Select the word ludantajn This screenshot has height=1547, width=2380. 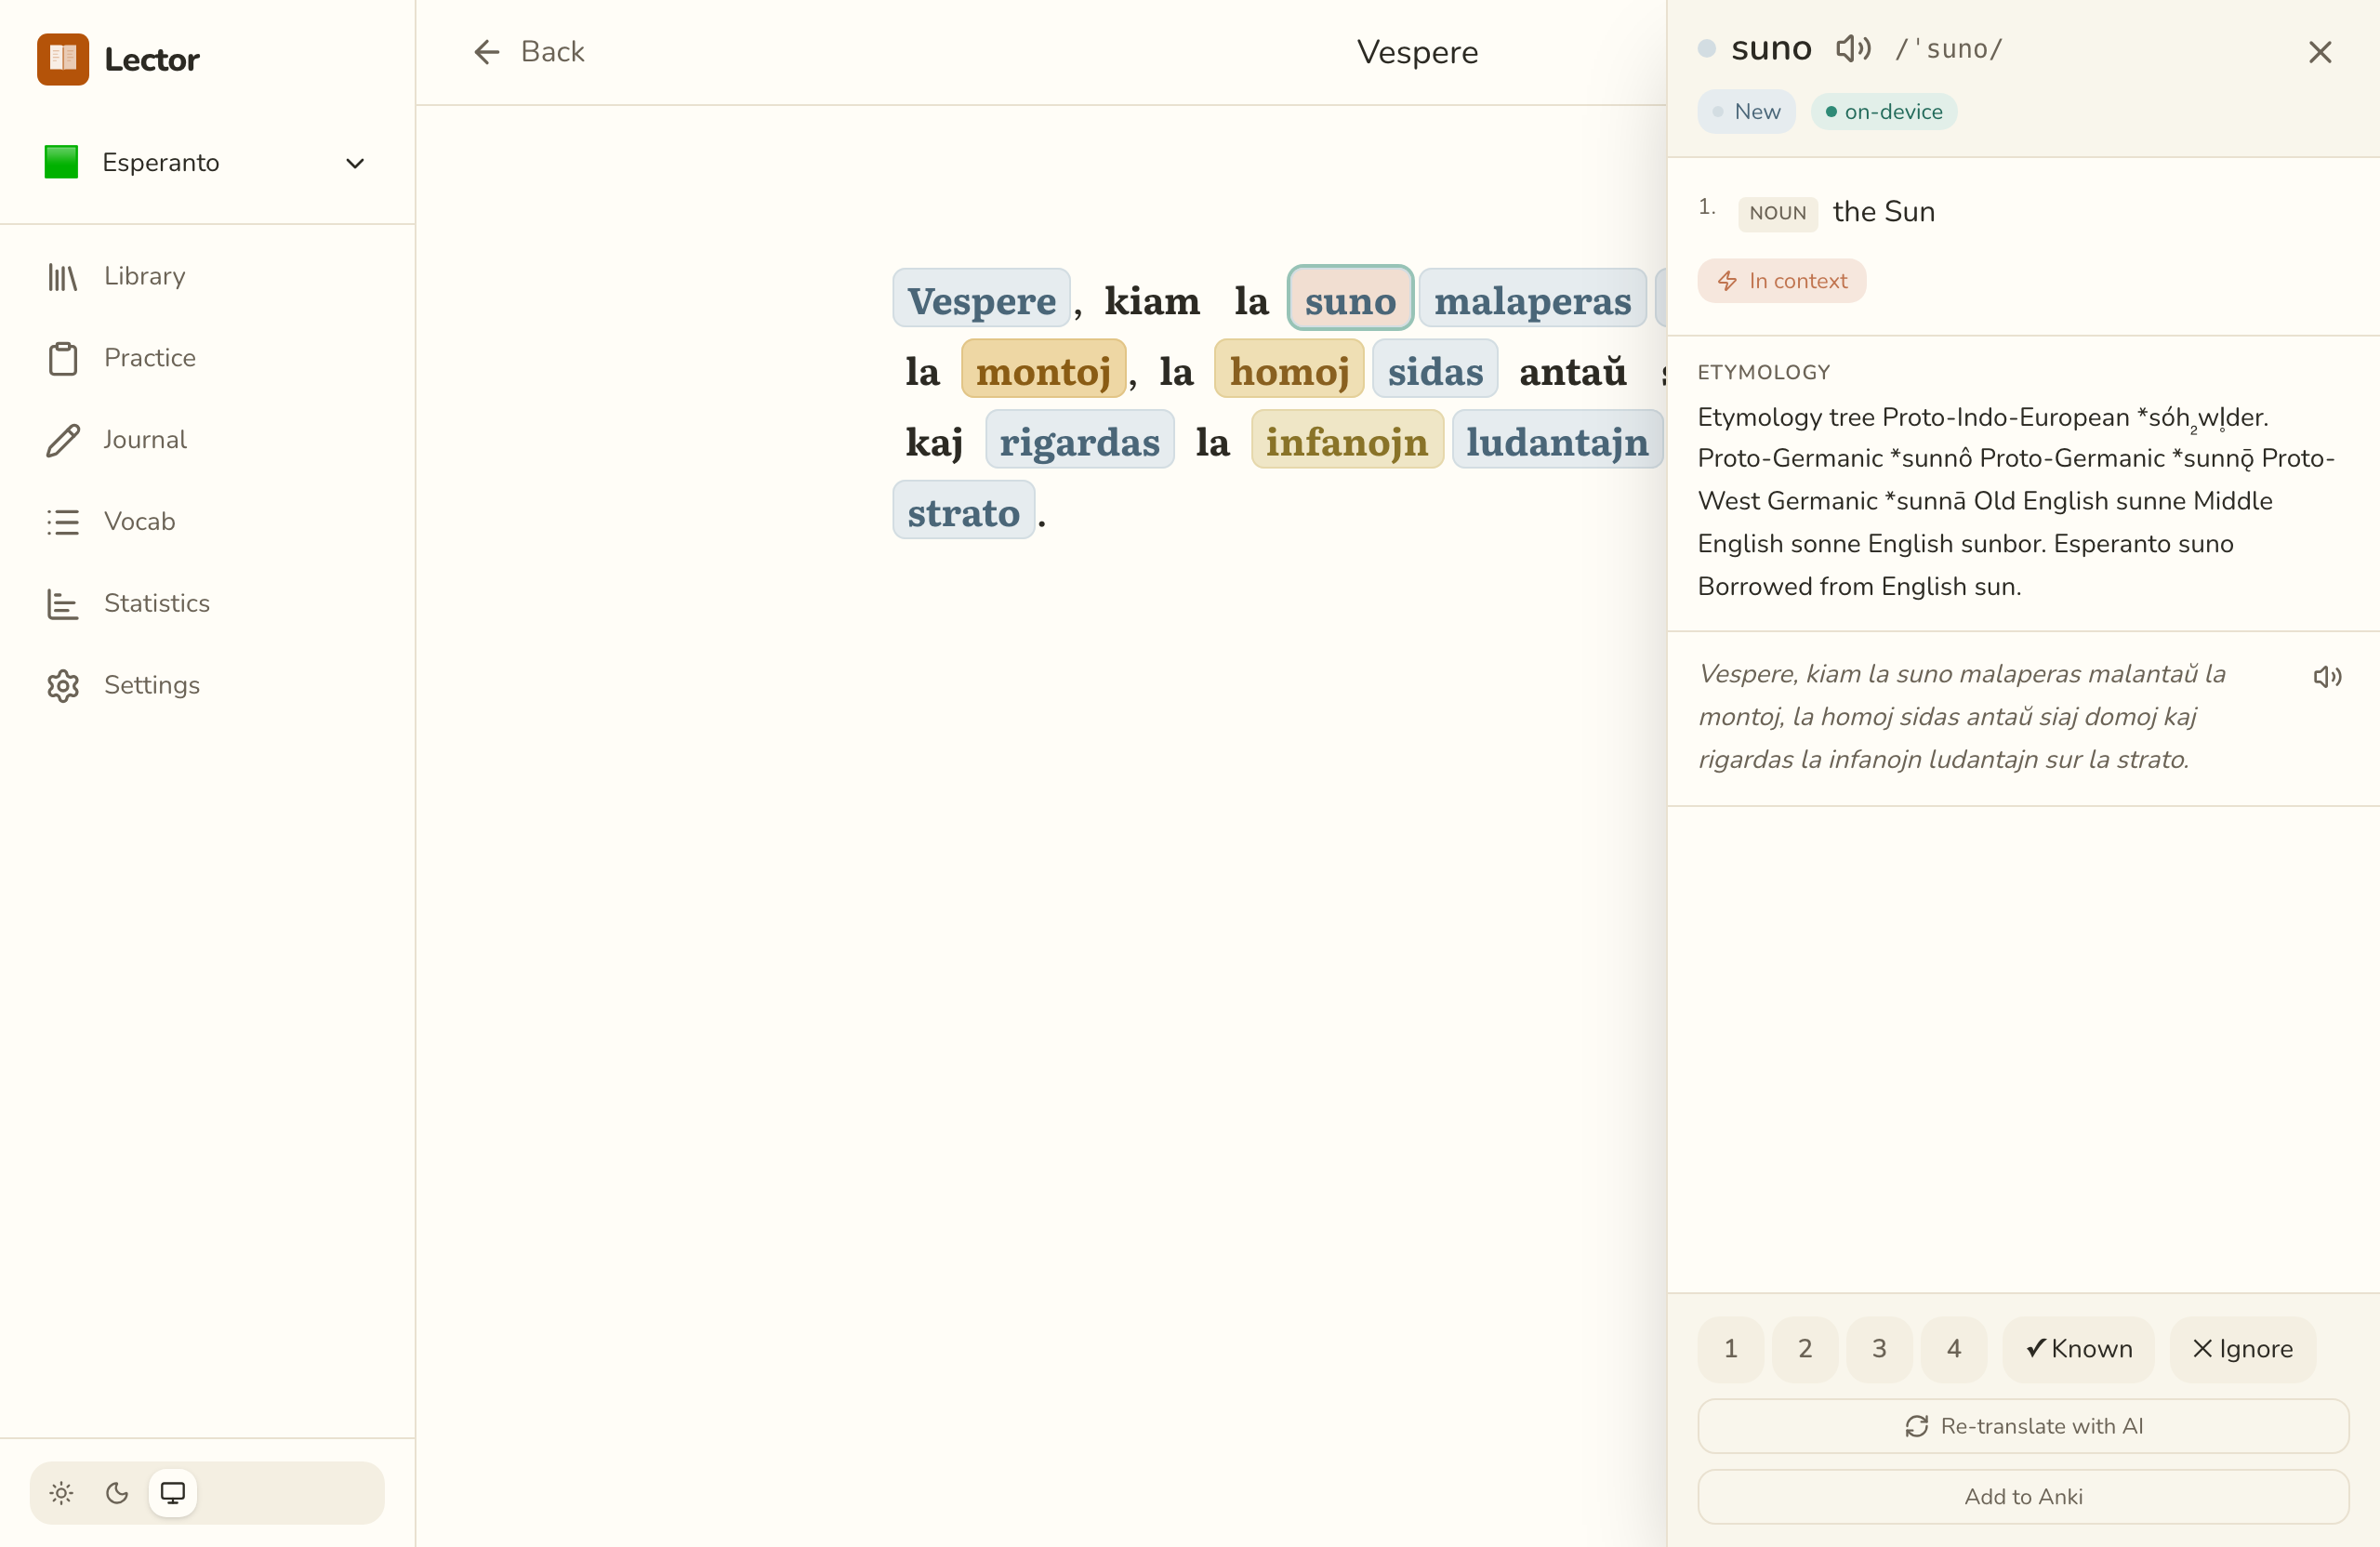1557,441
